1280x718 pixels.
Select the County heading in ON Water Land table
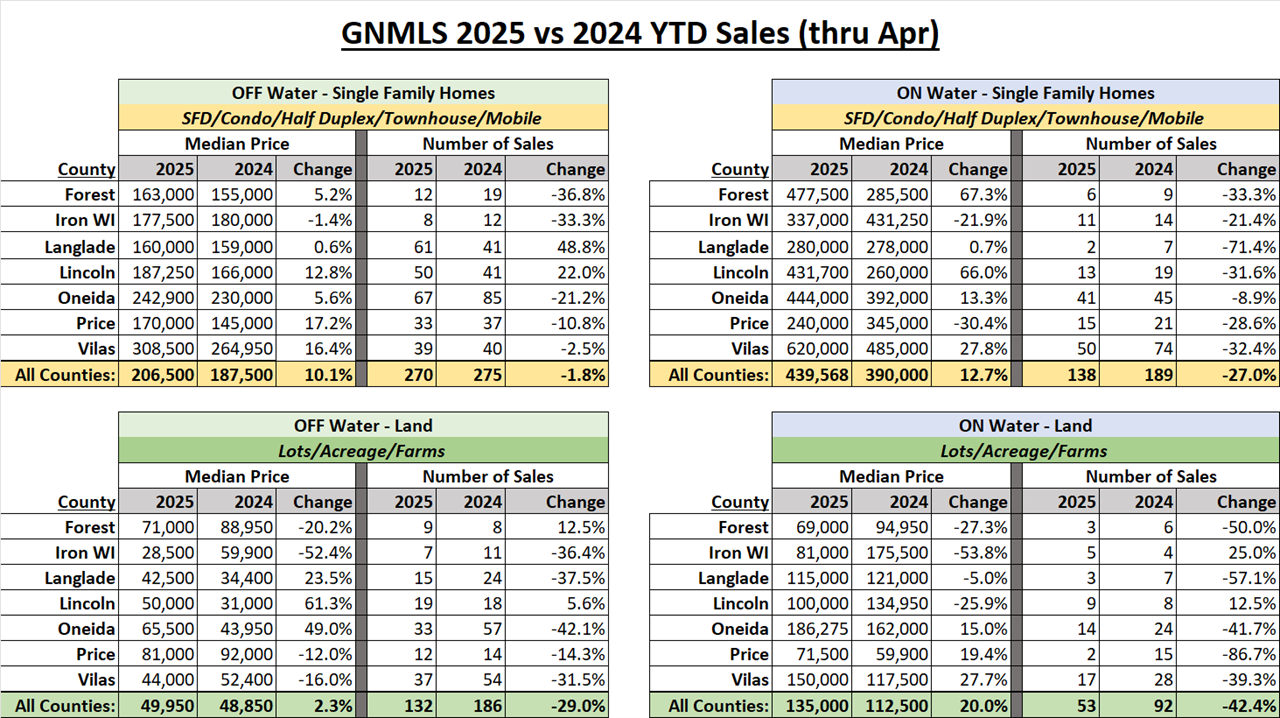[739, 502]
